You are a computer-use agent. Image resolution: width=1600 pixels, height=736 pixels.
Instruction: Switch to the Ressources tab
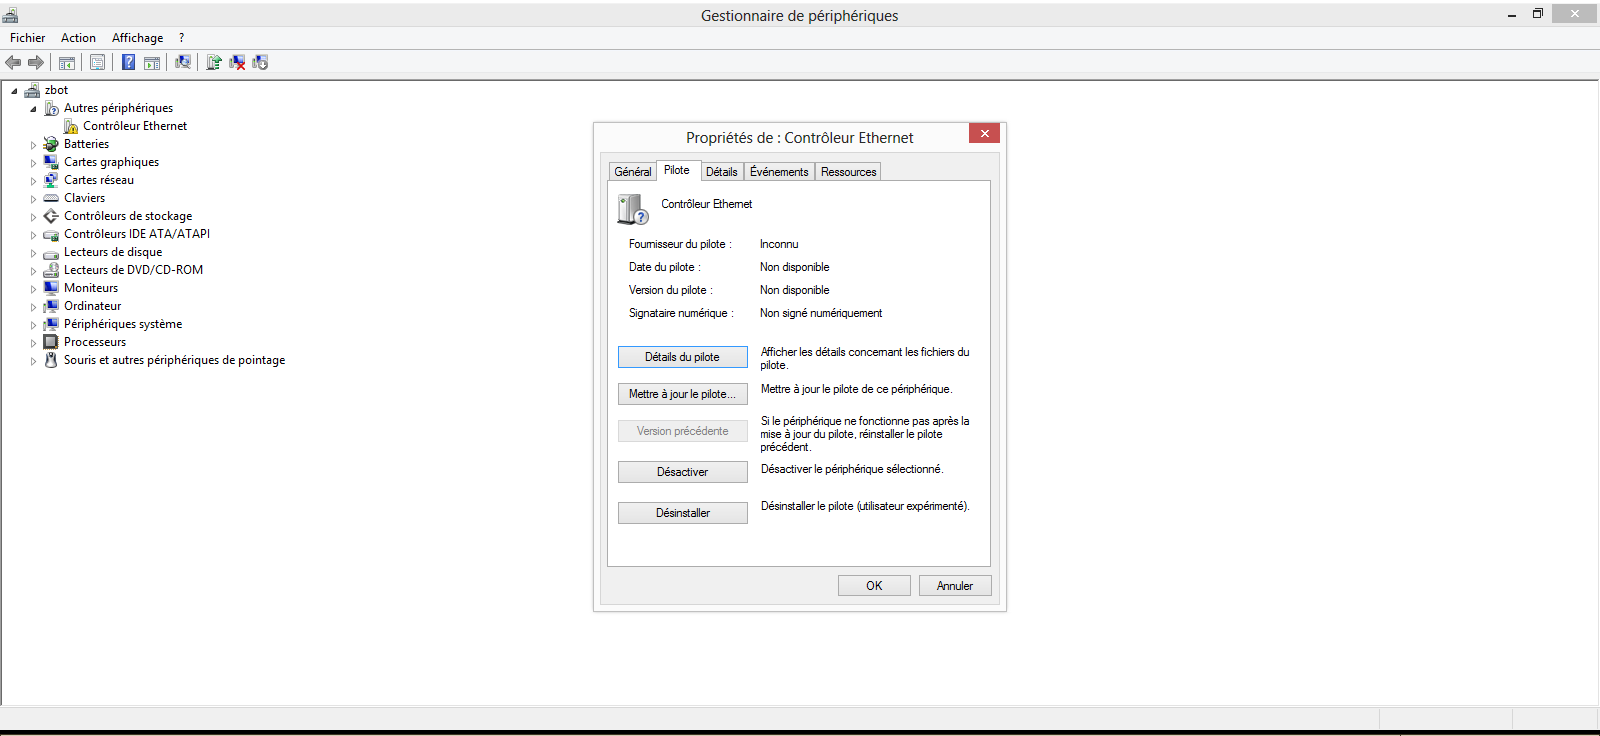point(848,172)
